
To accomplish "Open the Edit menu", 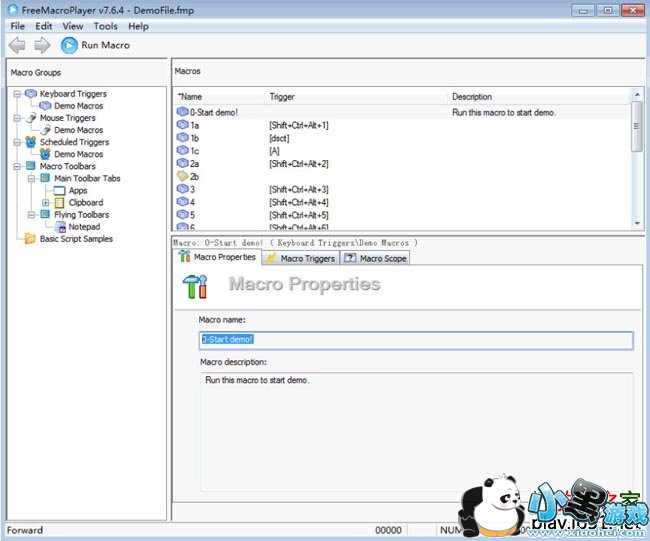I will [44, 26].
